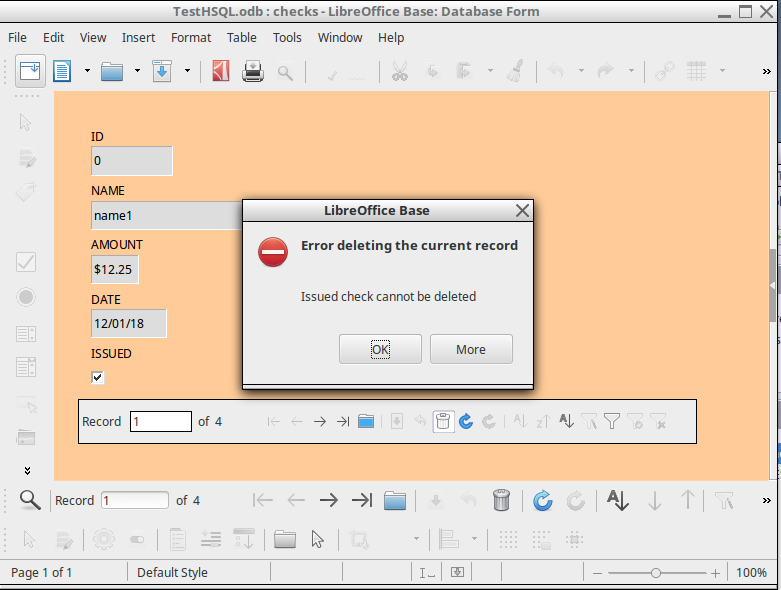Image resolution: width=781 pixels, height=590 pixels.
Task: Click Find Record magnifier in bottom toolbar
Action: (x=30, y=500)
